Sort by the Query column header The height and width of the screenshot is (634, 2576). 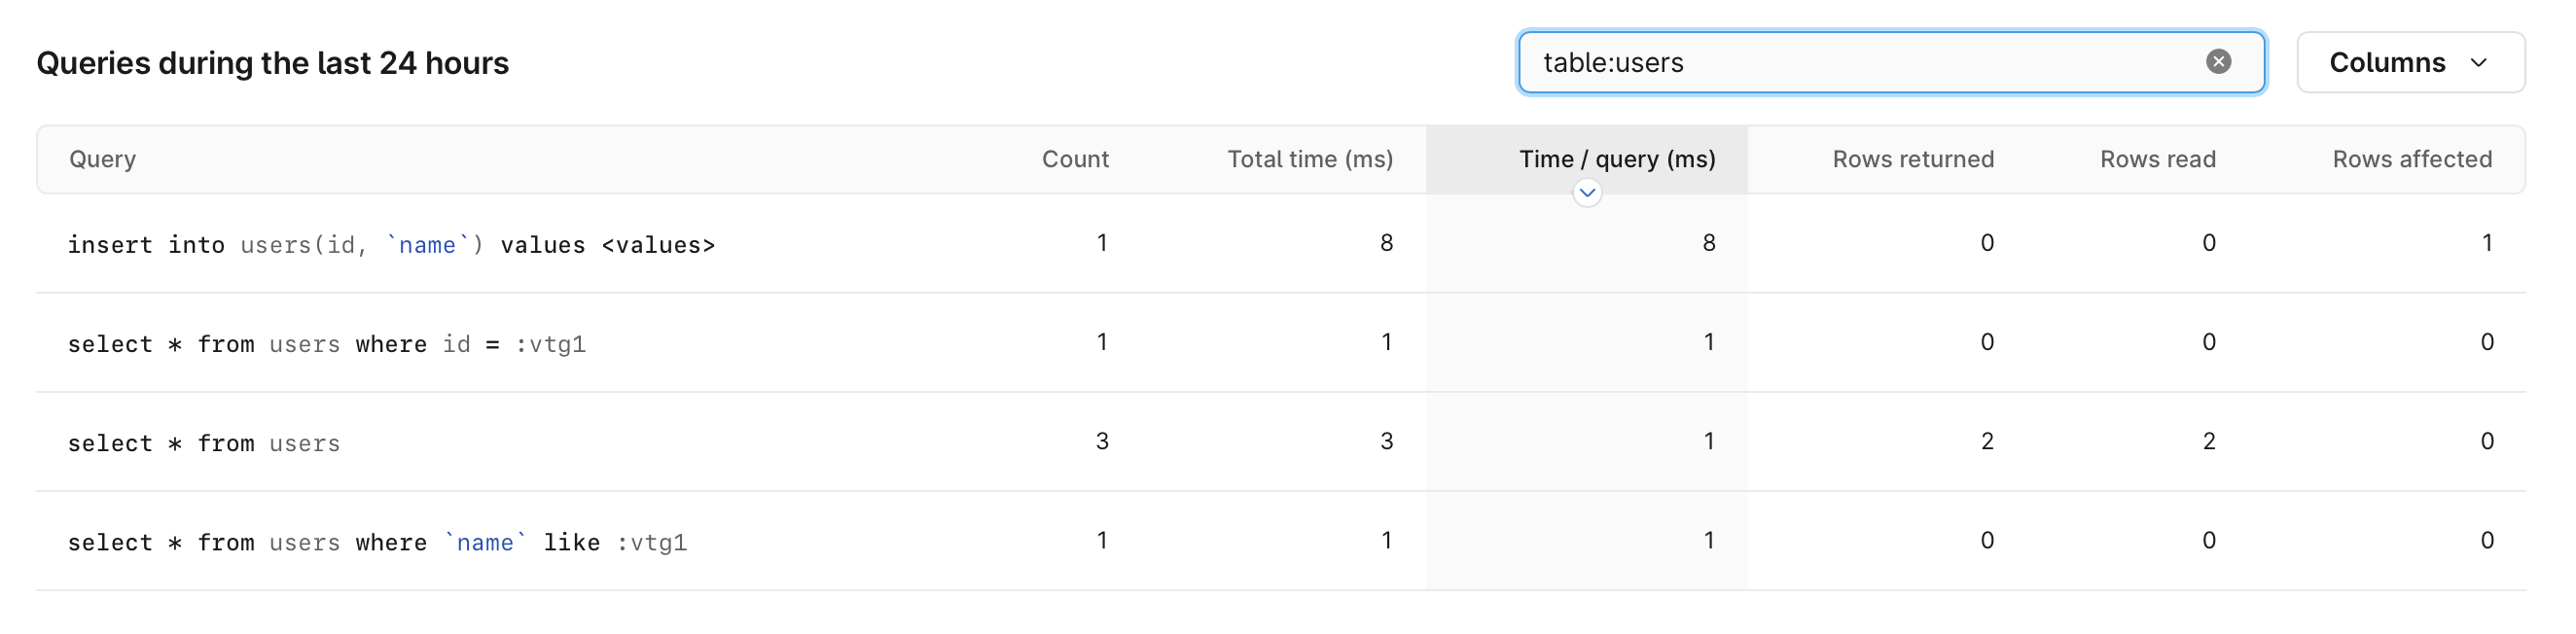click(x=103, y=158)
